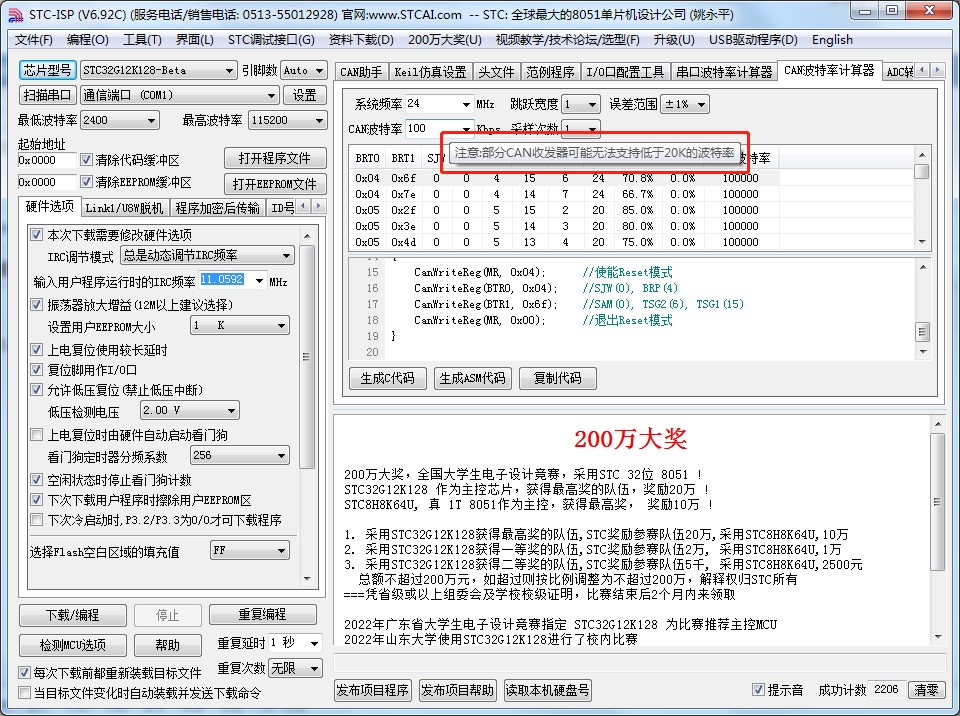Open 系统频率 24 MHz dropdown

tap(467, 104)
